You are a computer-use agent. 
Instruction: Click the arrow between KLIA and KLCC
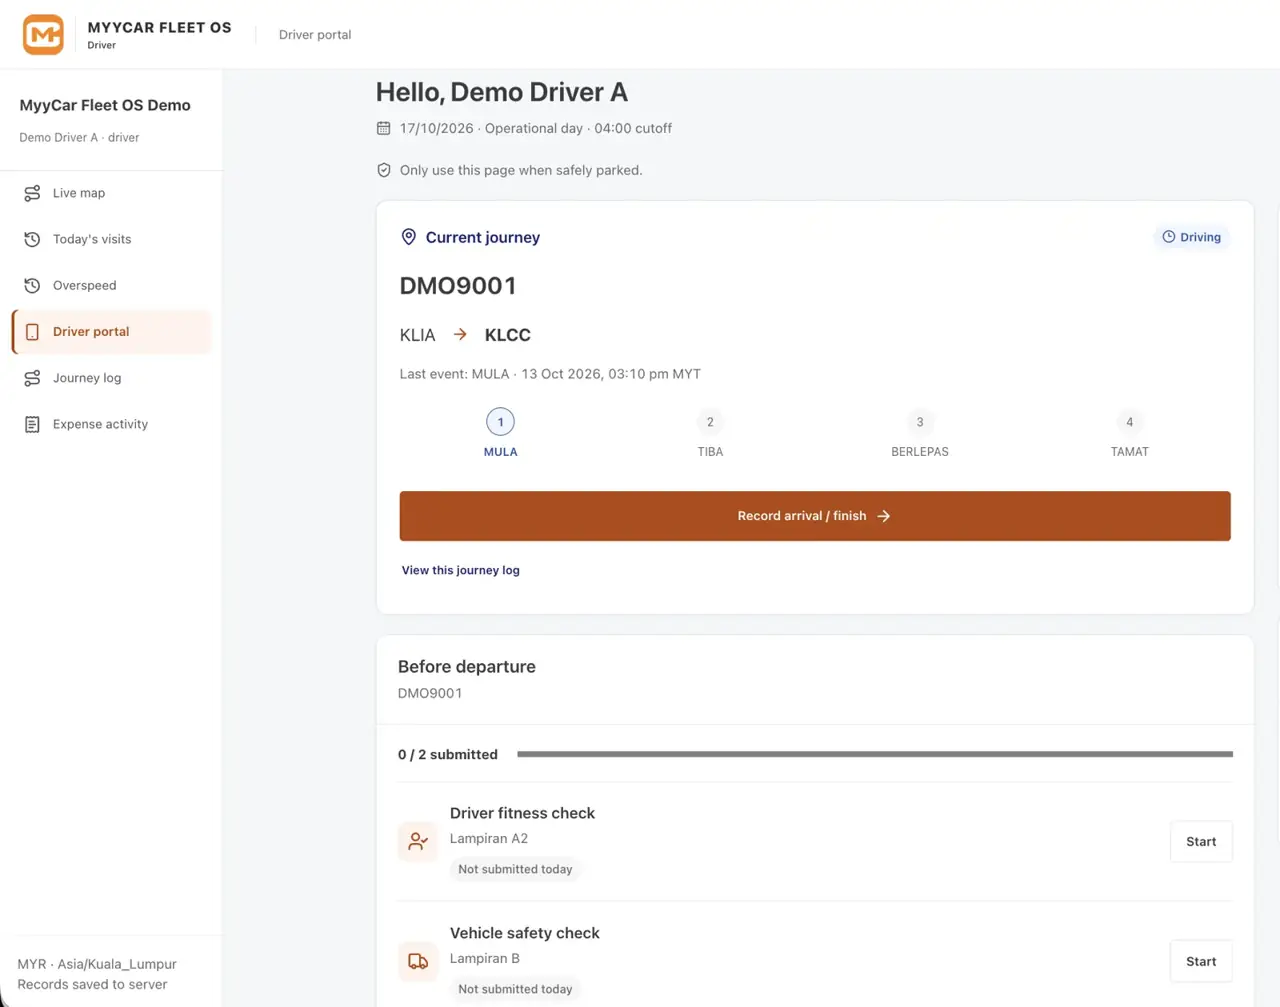click(x=460, y=335)
